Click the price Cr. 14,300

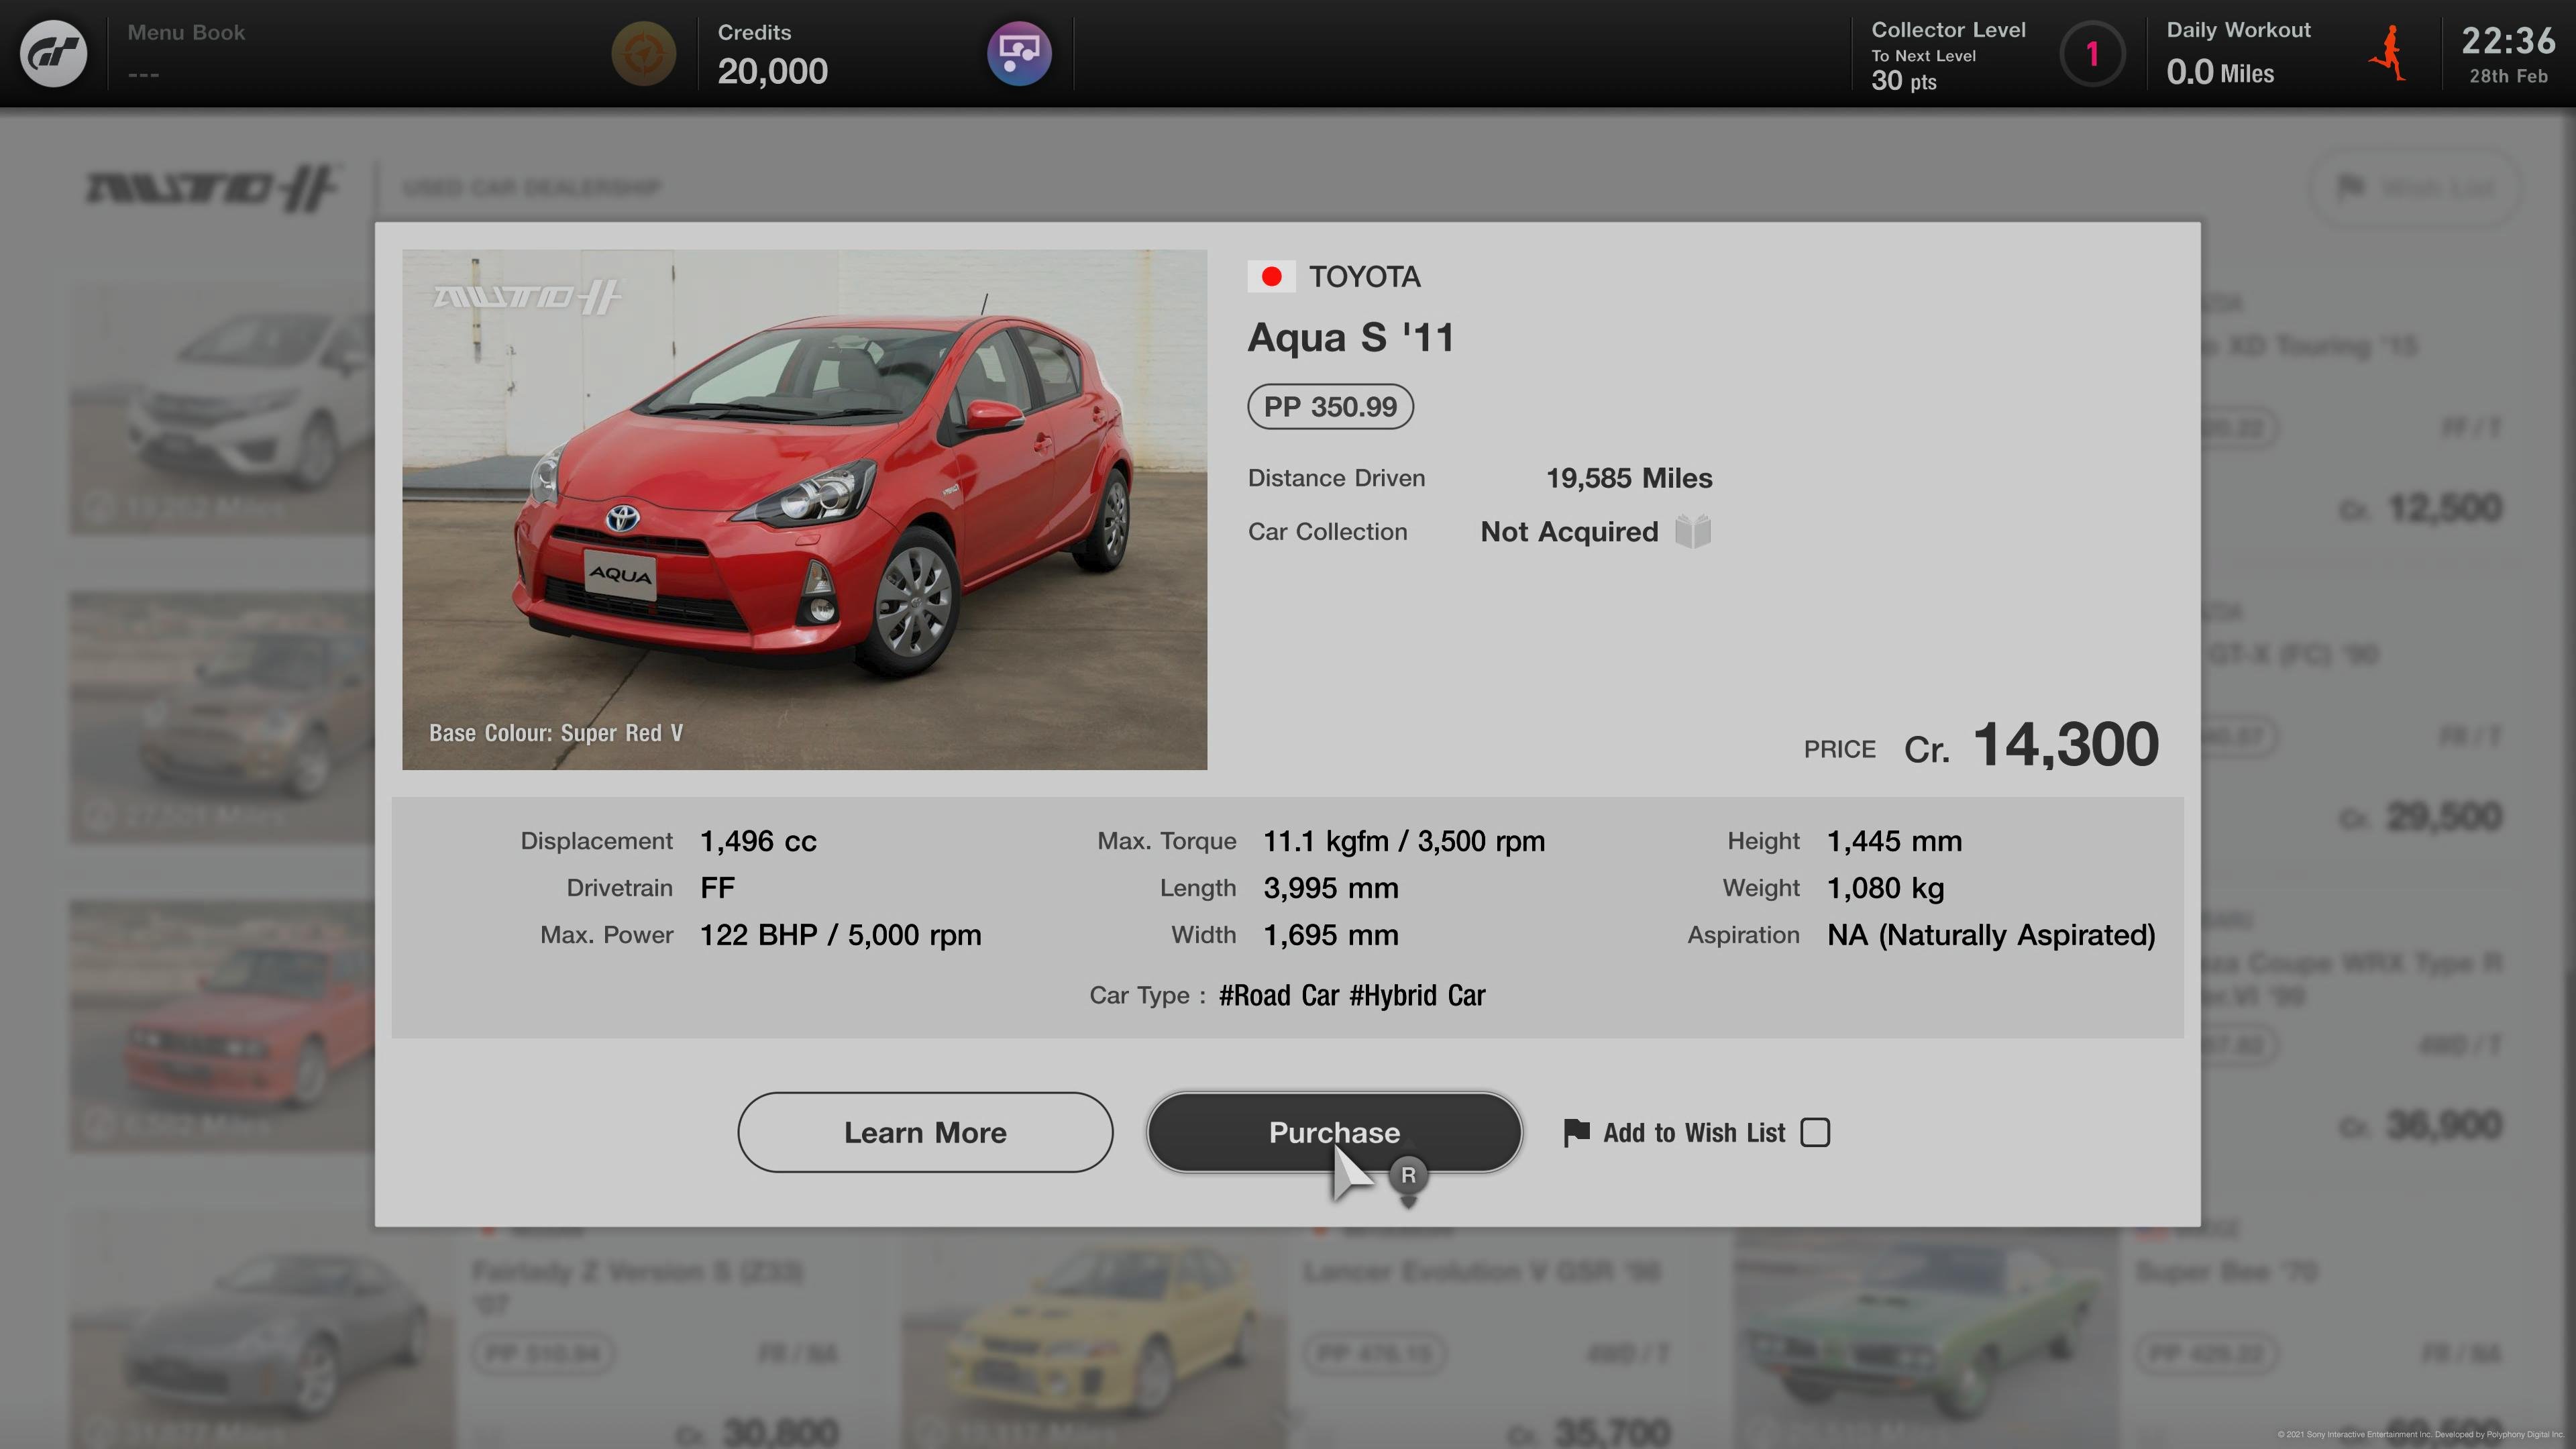[2030, 745]
